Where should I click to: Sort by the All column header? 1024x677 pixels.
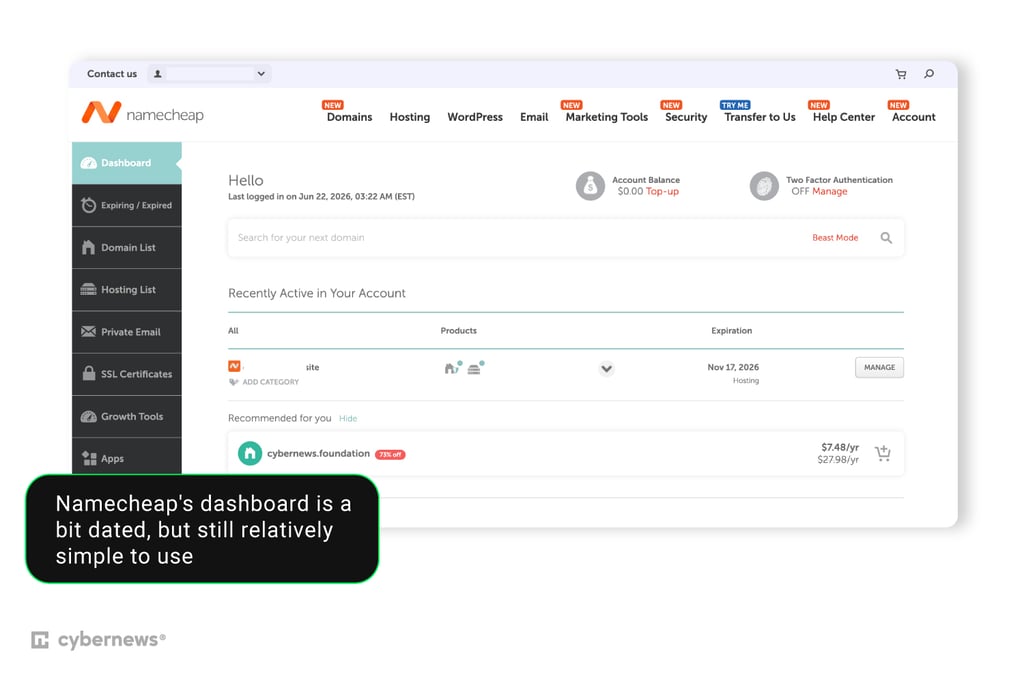pyautogui.click(x=233, y=331)
